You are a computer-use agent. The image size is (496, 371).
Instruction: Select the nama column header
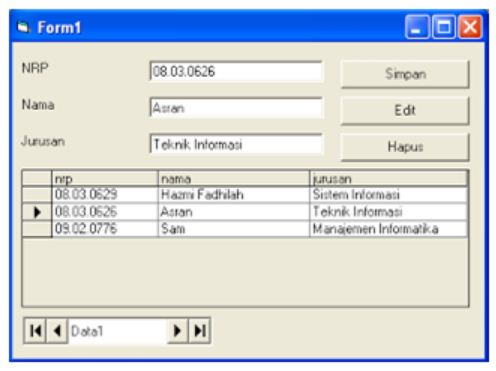(x=234, y=179)
